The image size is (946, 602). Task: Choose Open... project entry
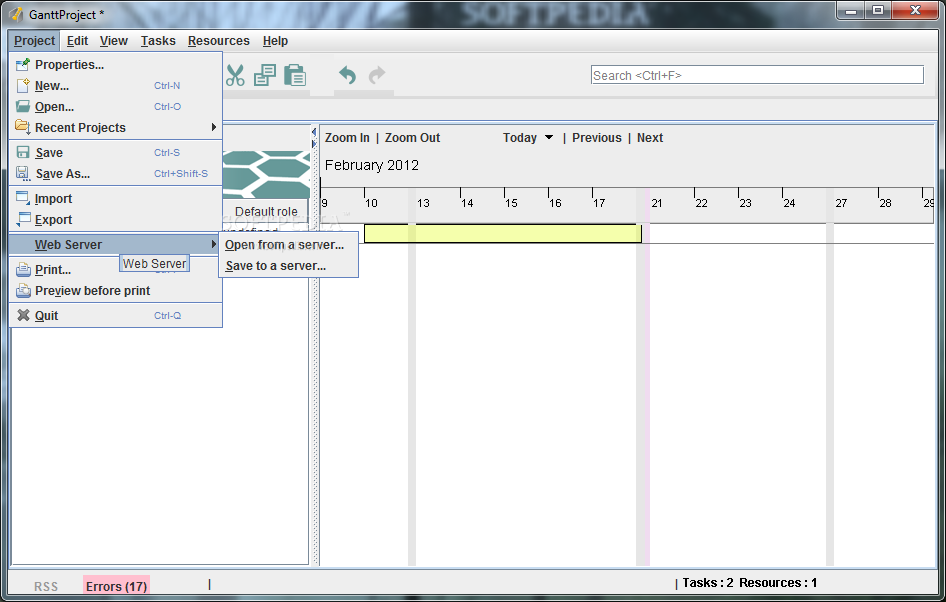click(x=116, y=107)
